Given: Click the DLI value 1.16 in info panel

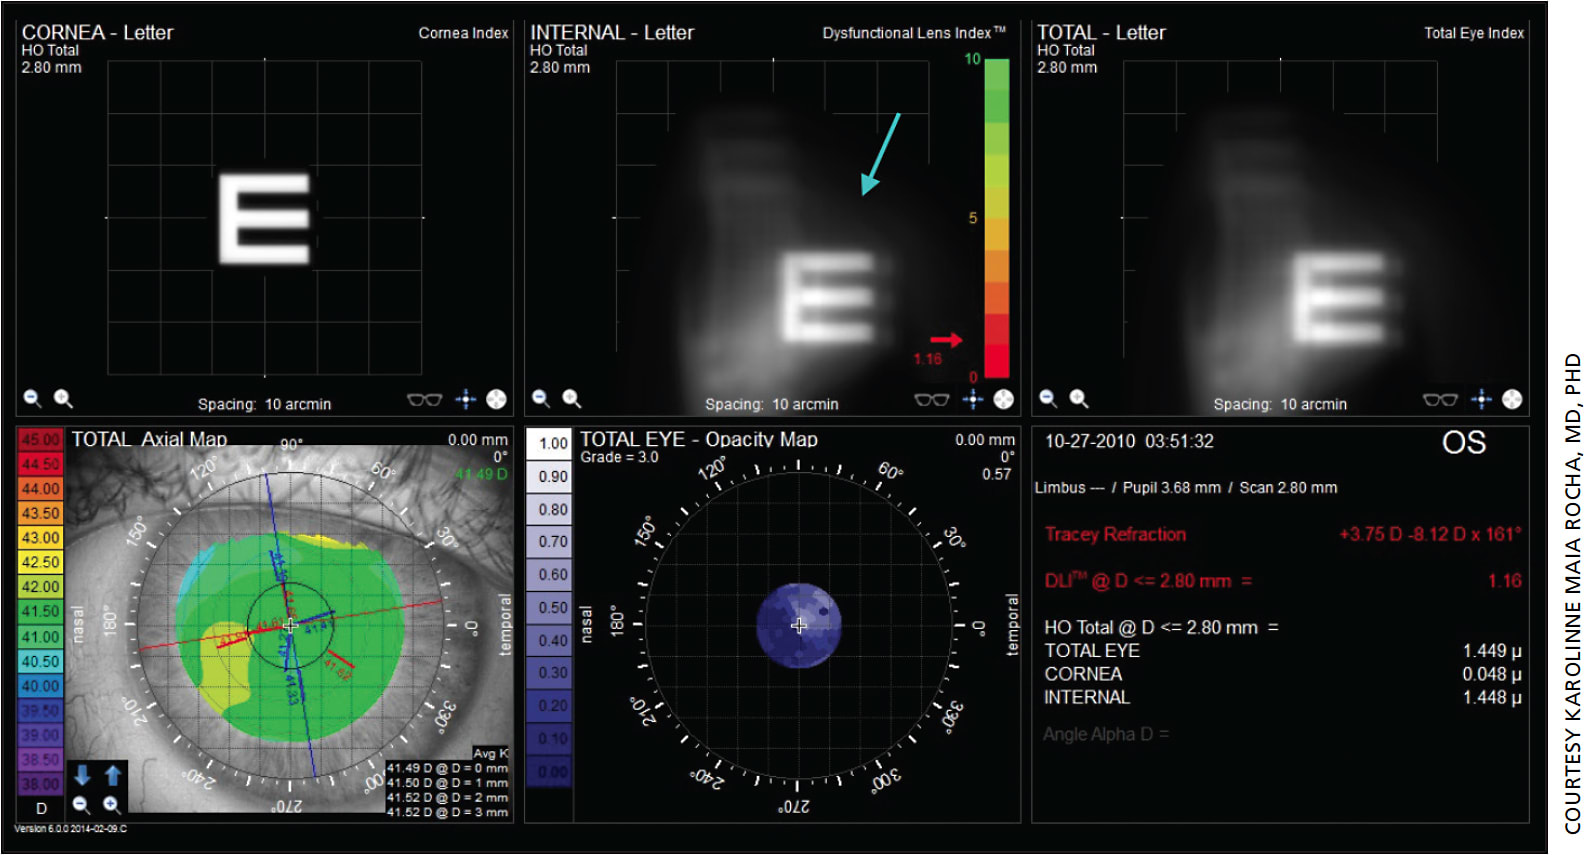Looking at the screenshot, I should (x=1504, y=581).
